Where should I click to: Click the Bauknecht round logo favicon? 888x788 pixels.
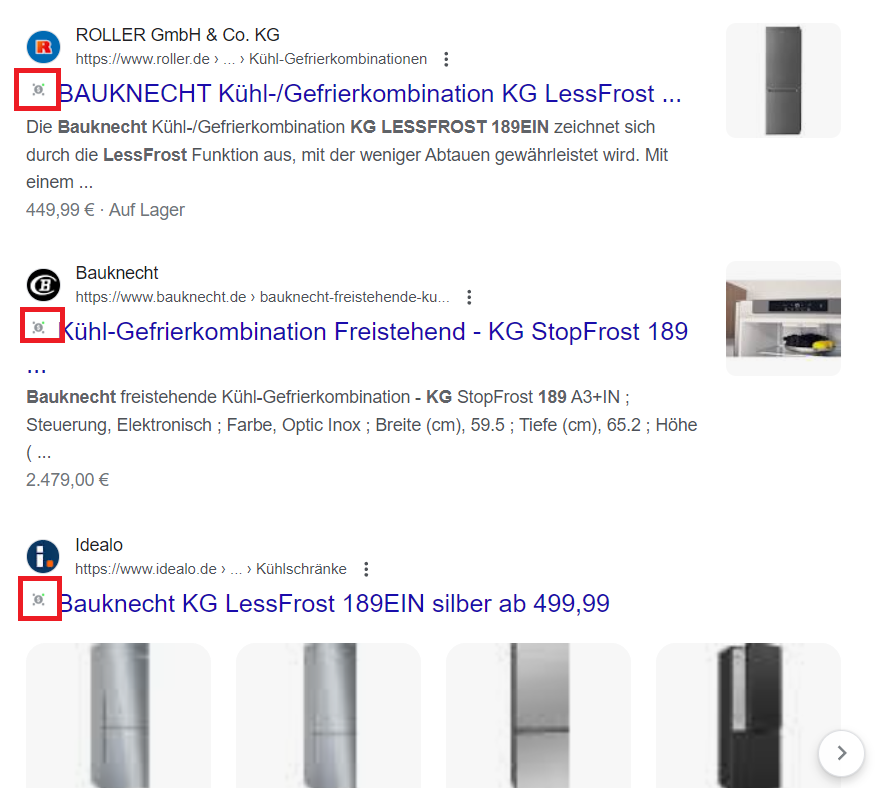point(43,285)
